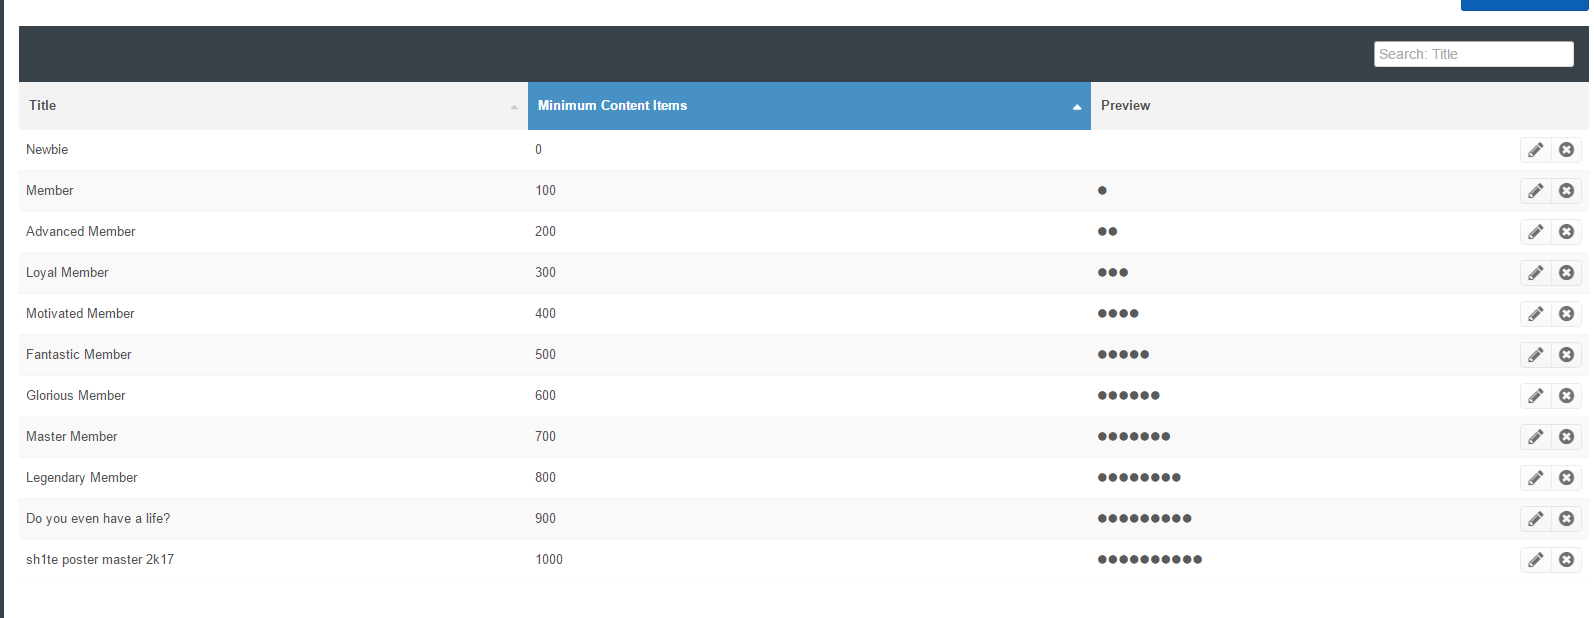
Task: Click the 300 minimum content value
Action: [x=545, y=272]
